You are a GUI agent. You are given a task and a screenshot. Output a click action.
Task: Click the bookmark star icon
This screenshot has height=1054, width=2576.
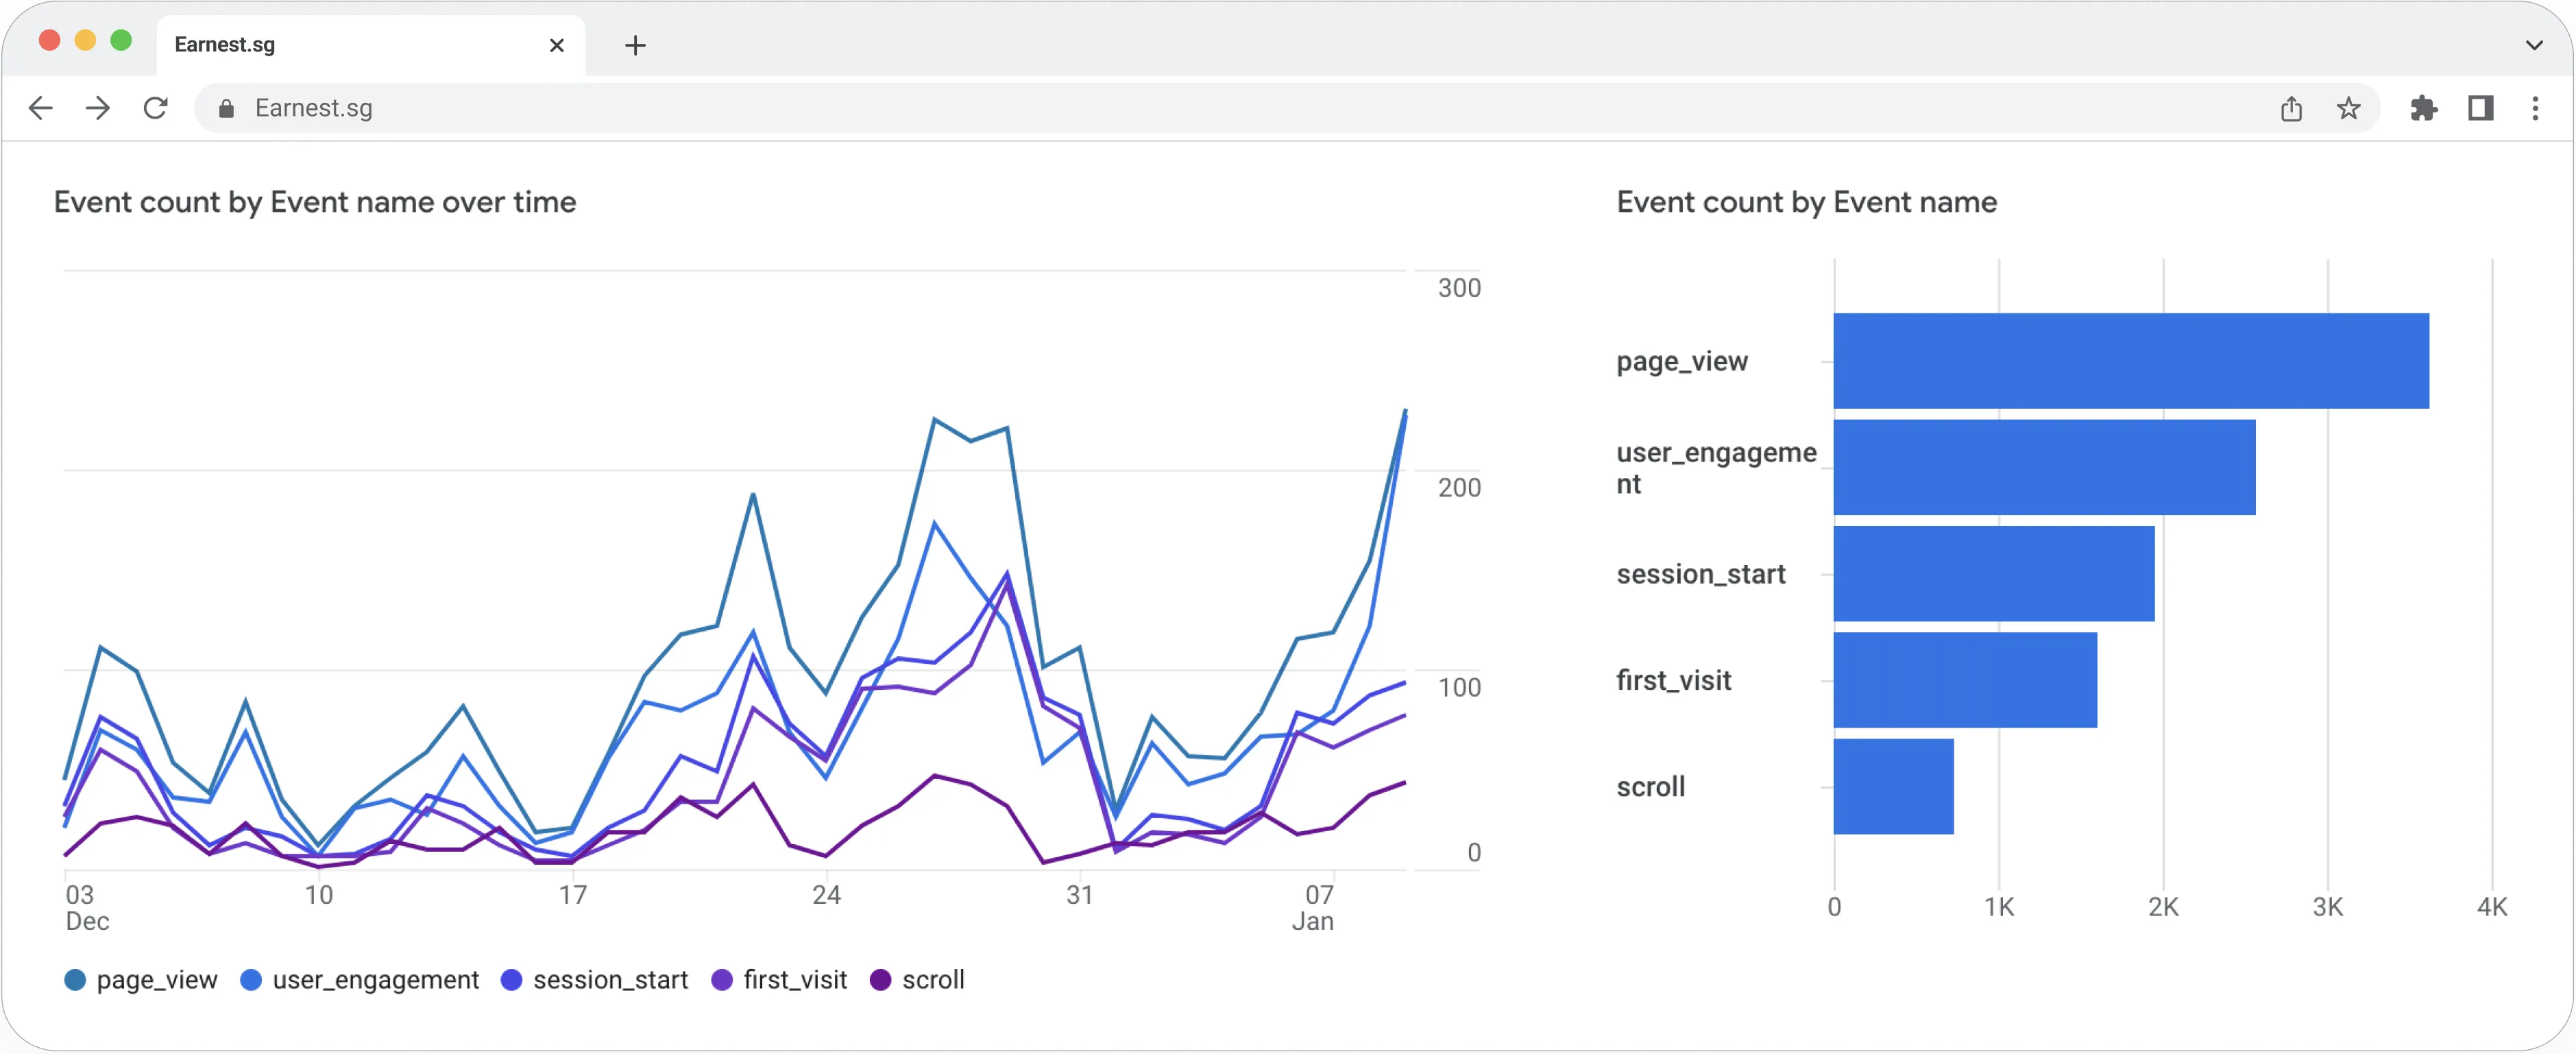(2348, 108)
